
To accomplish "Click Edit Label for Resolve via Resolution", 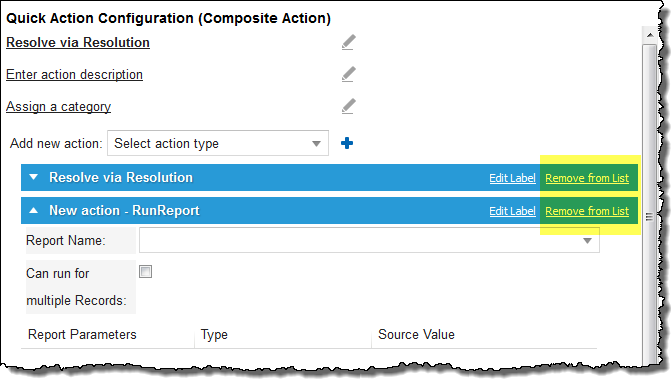I will (512, 178).
